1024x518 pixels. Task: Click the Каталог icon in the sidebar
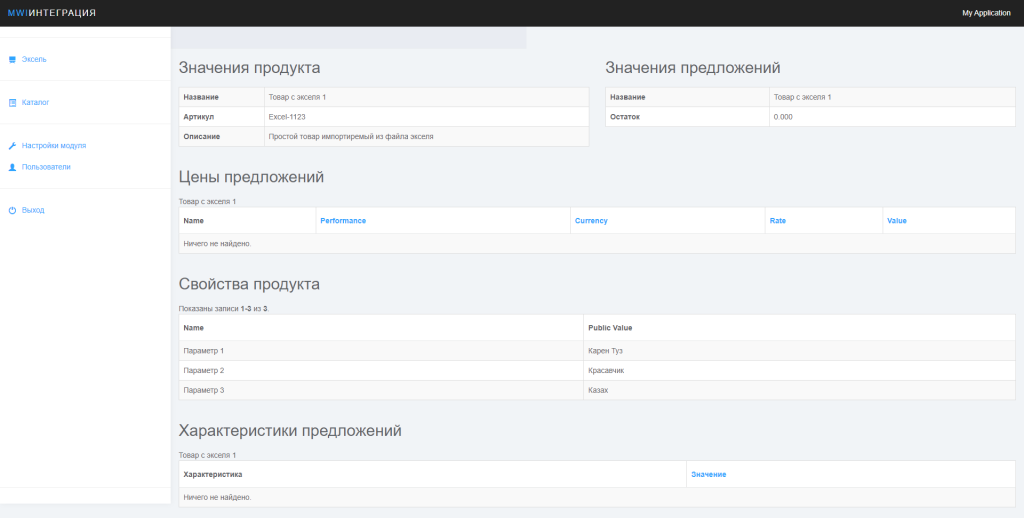(x=12, y=103)
